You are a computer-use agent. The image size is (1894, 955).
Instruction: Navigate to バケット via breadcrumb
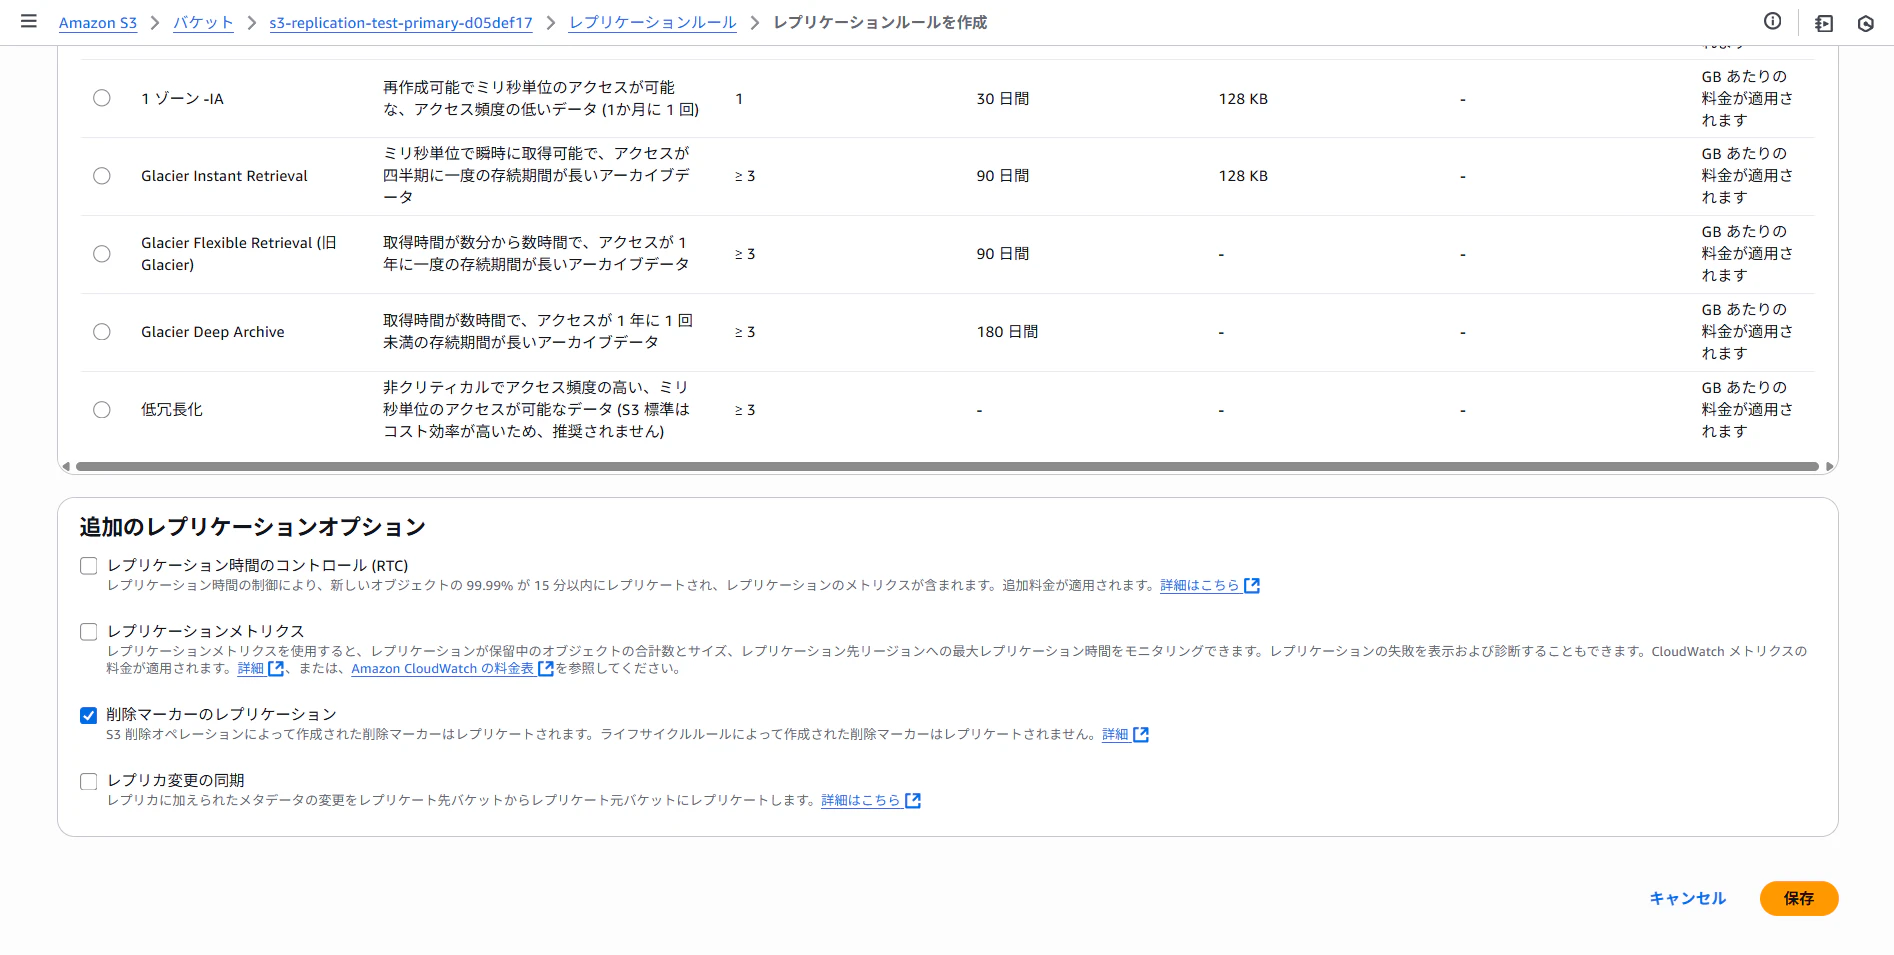pyautogui.click(x=203, y=21)
